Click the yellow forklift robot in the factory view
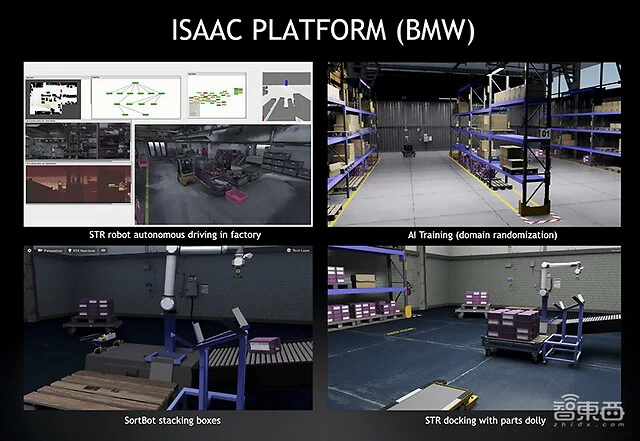This screenshot has height=441, width=640. point(187,170)
